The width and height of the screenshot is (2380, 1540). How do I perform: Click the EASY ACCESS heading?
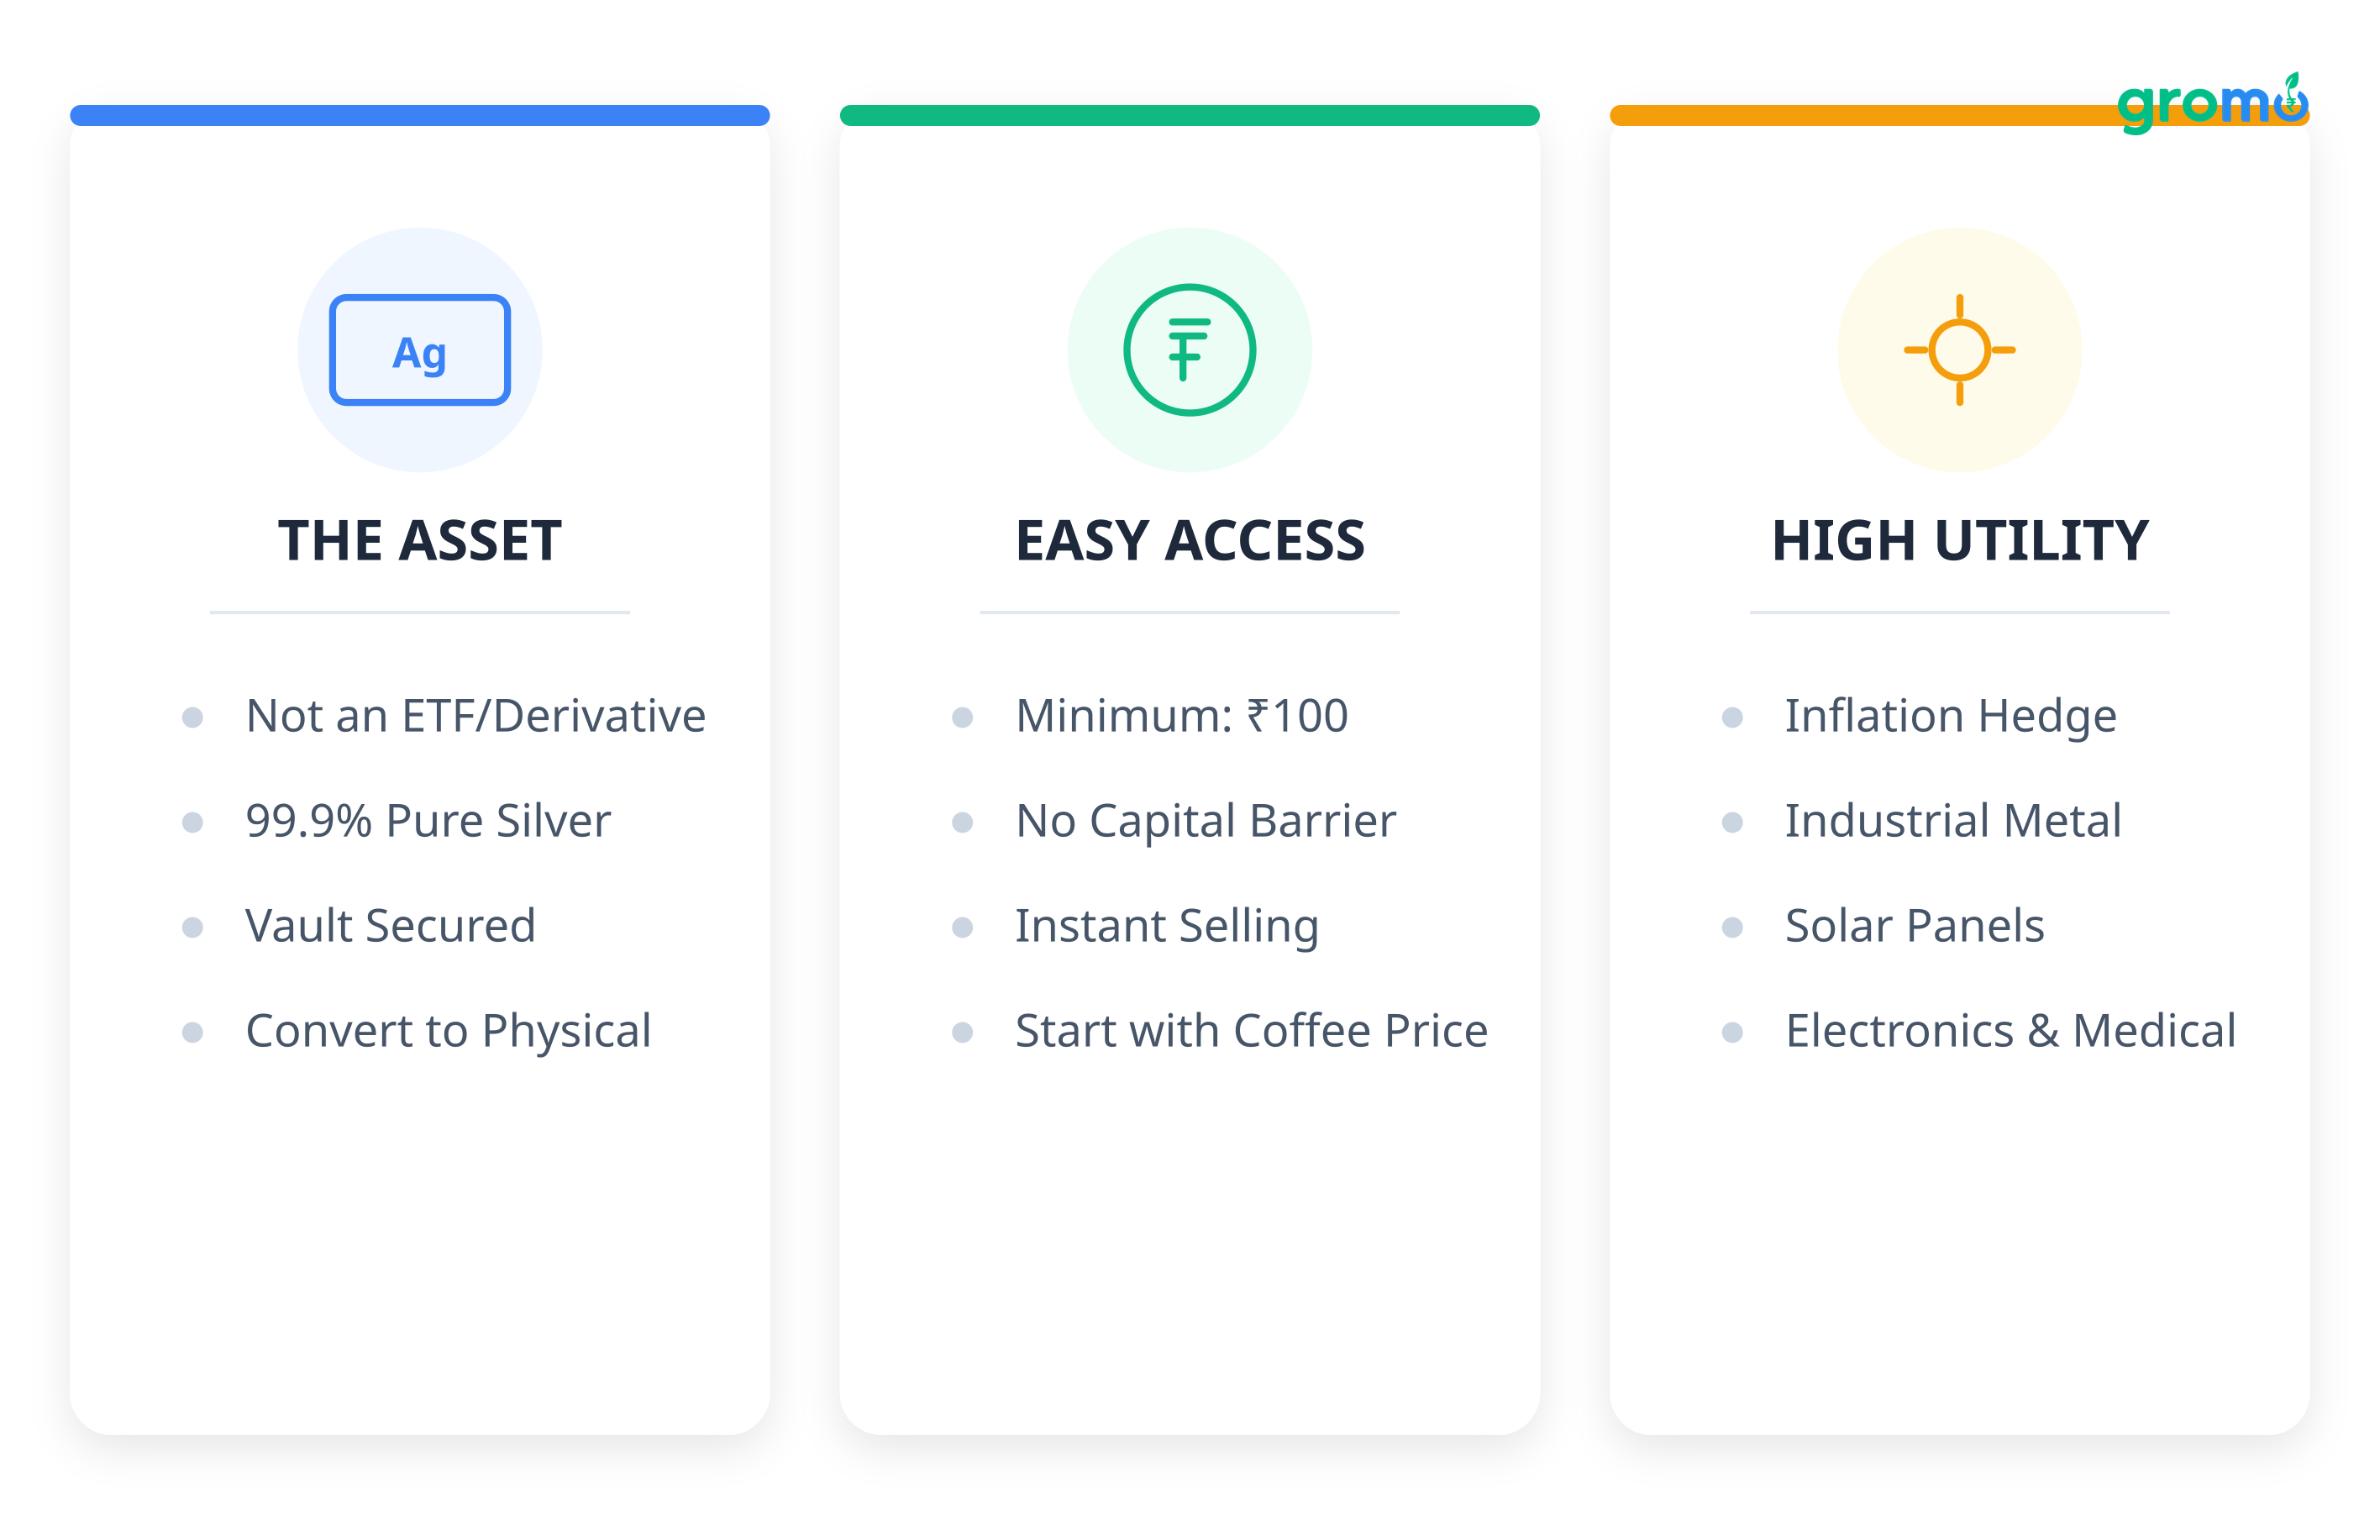point(1189,541)
